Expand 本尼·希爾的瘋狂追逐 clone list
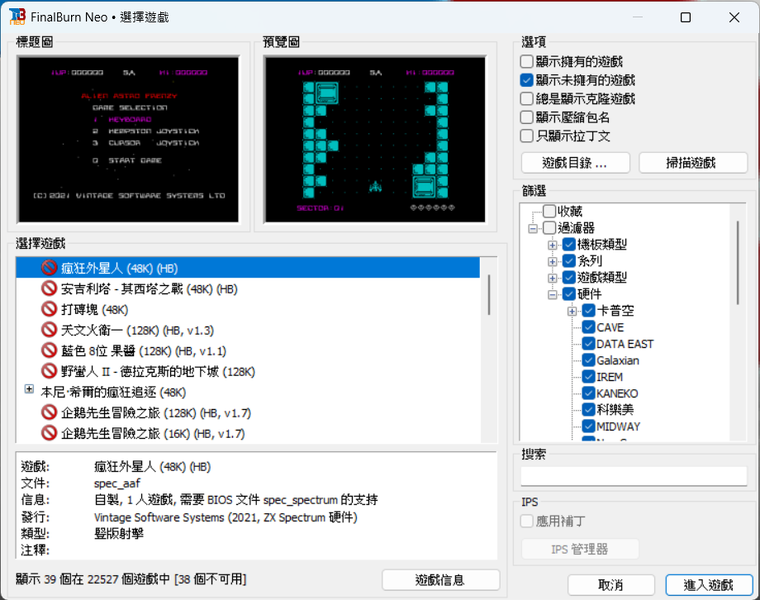This screenshot has height=600, width=760. pyautogui.click(x=29, y=389)
